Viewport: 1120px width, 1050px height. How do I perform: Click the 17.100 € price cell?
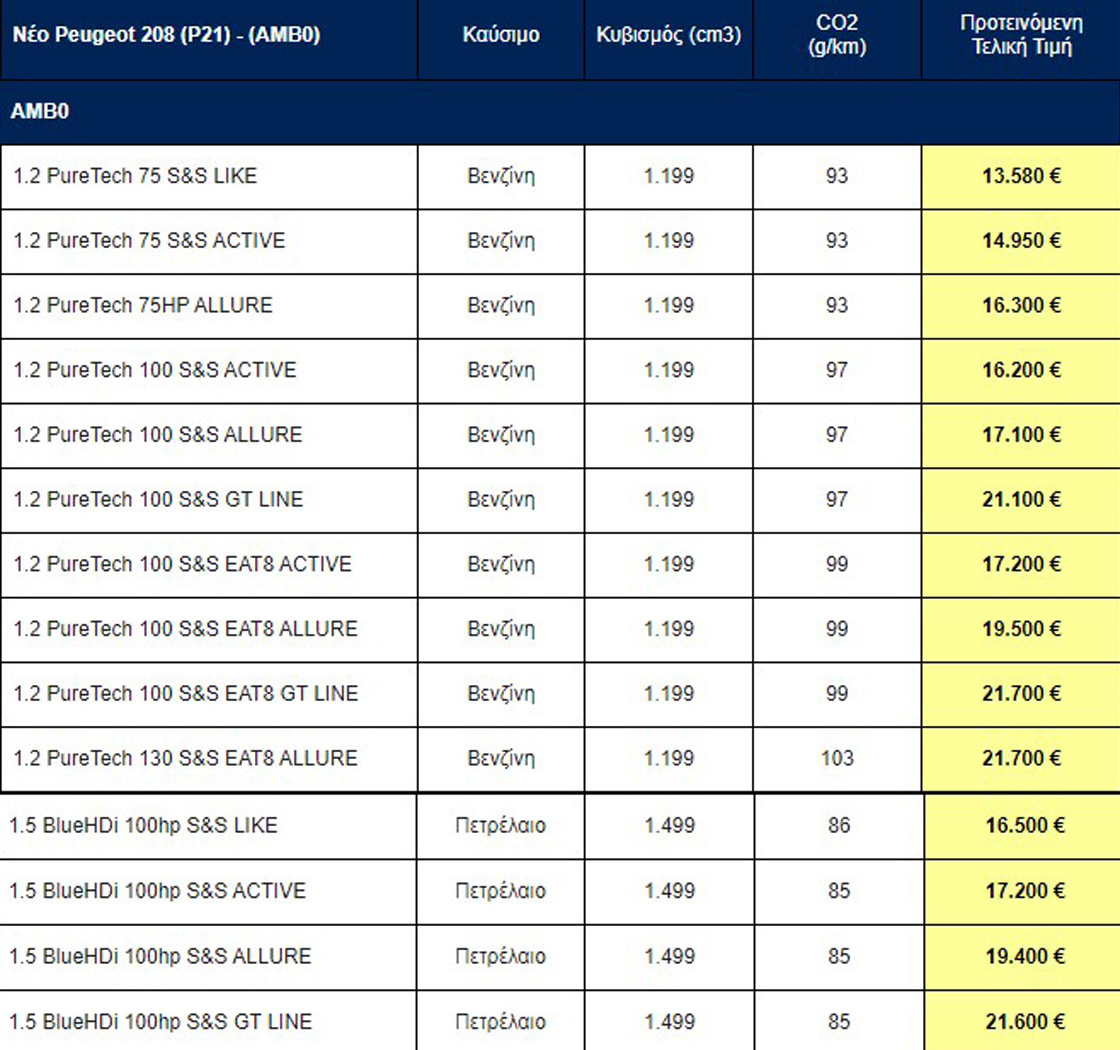pos(1021,434)
